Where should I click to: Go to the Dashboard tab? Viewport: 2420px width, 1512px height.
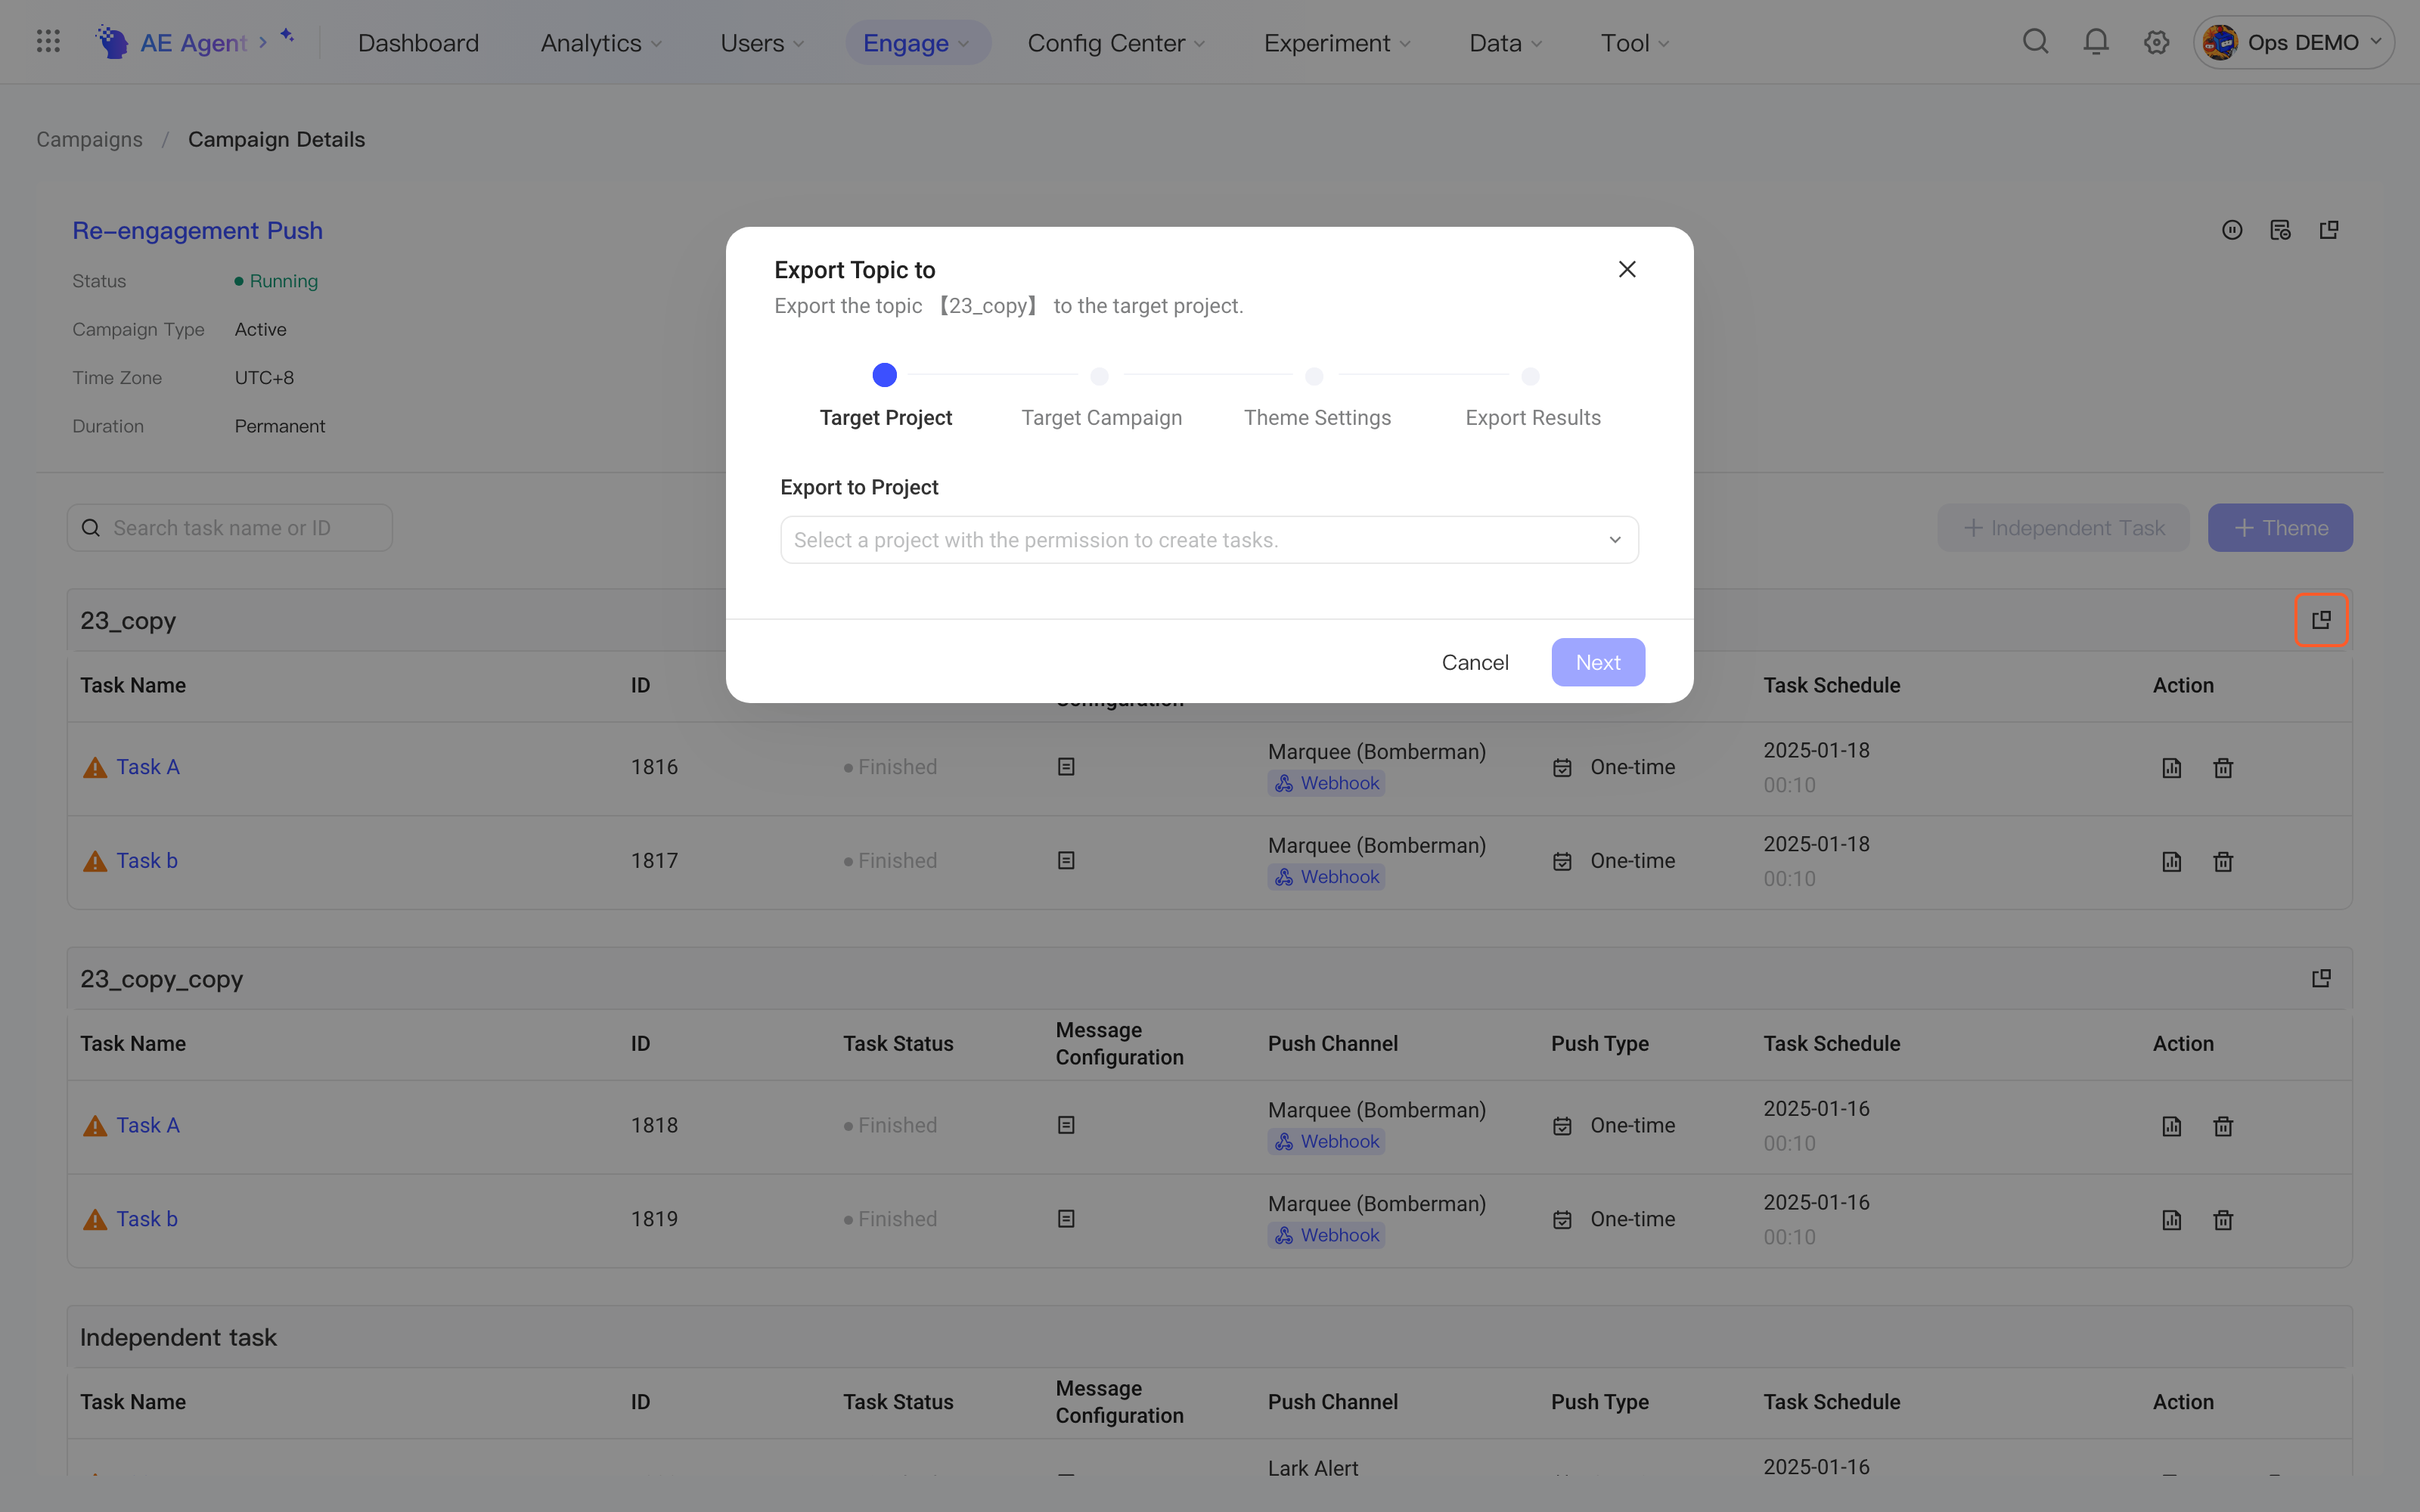click(x=418, y=43)
